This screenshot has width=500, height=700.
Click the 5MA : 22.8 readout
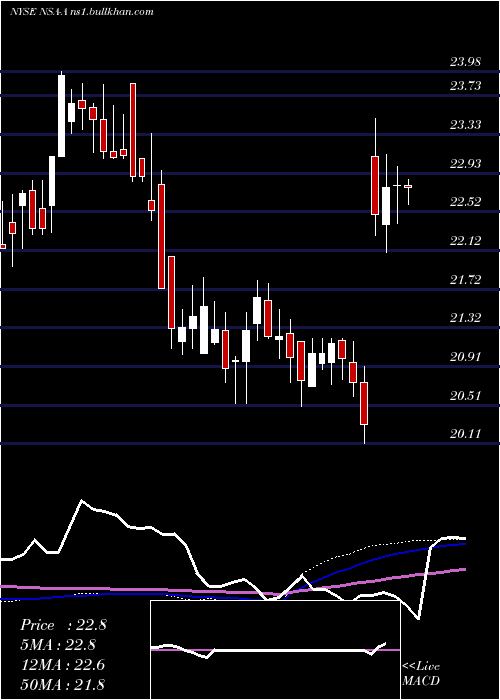58,645
